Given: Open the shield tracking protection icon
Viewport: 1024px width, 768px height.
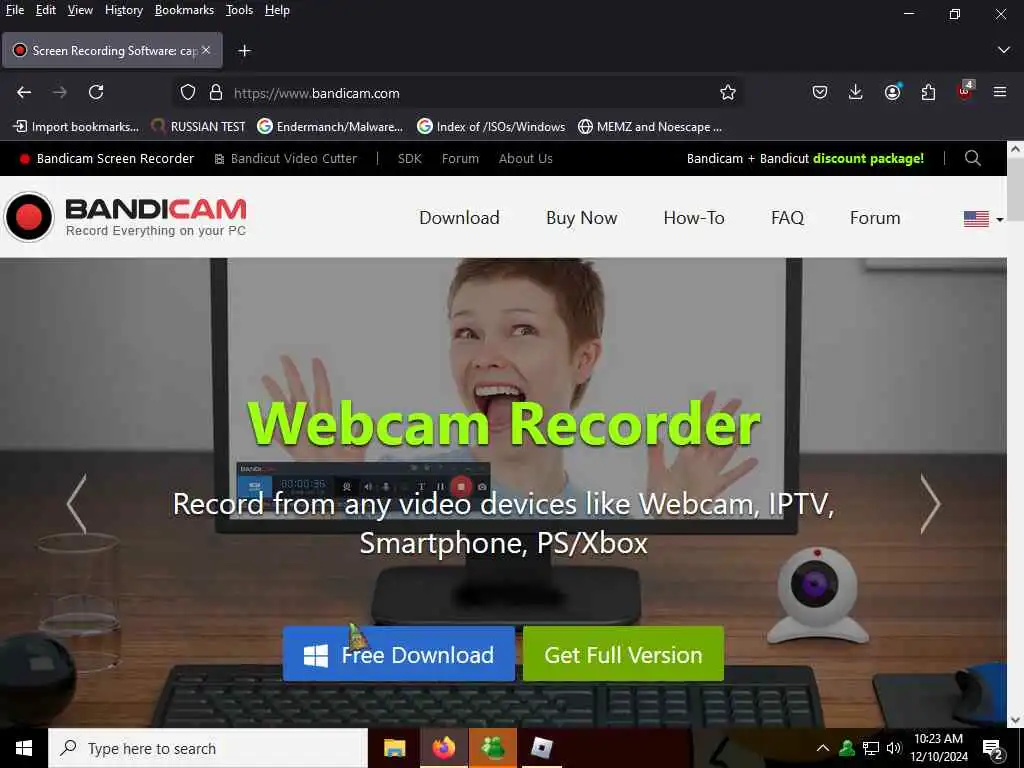Looking at the screenshot, I should click(188, 93).
